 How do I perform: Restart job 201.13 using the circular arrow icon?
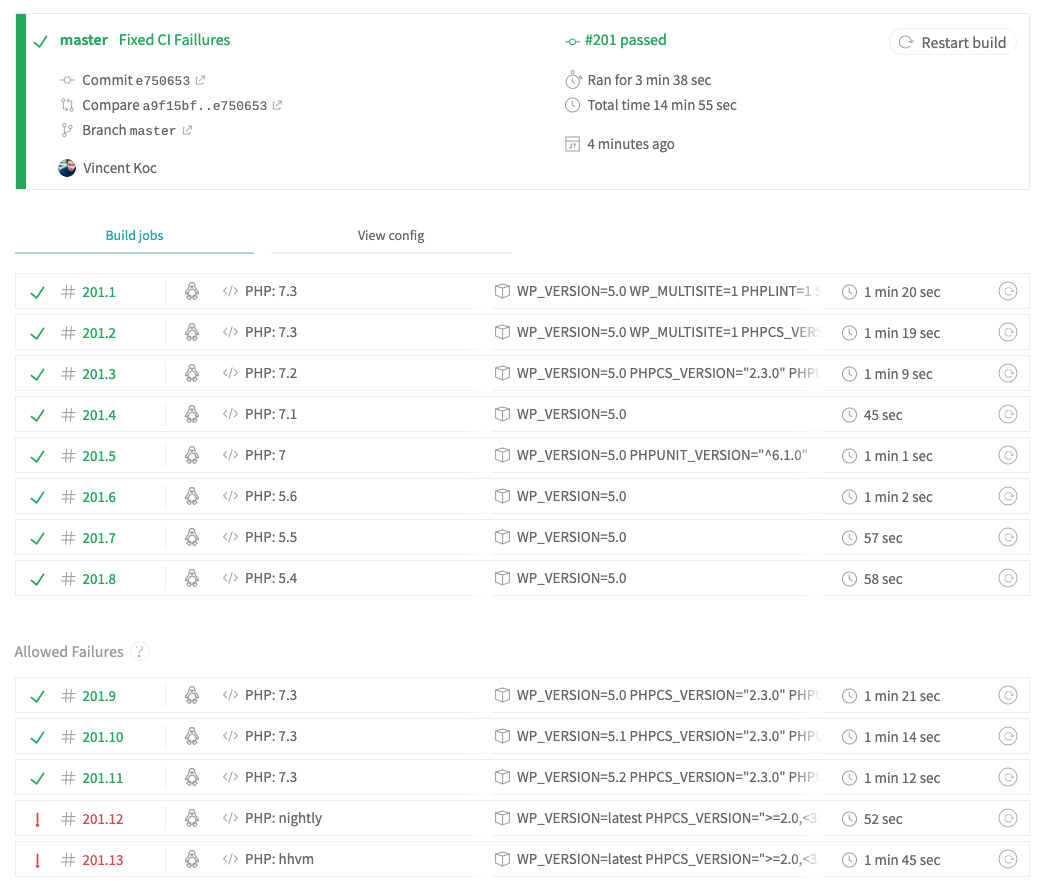pyautogui.click(x=1008, y=859)
